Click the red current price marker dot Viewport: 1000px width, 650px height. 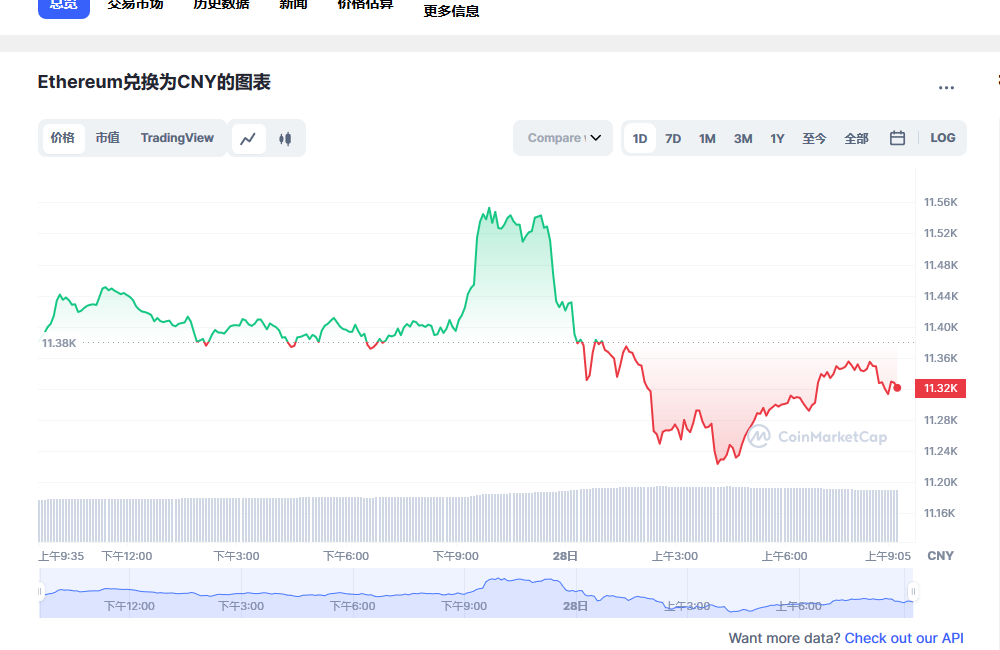point(897,388)
